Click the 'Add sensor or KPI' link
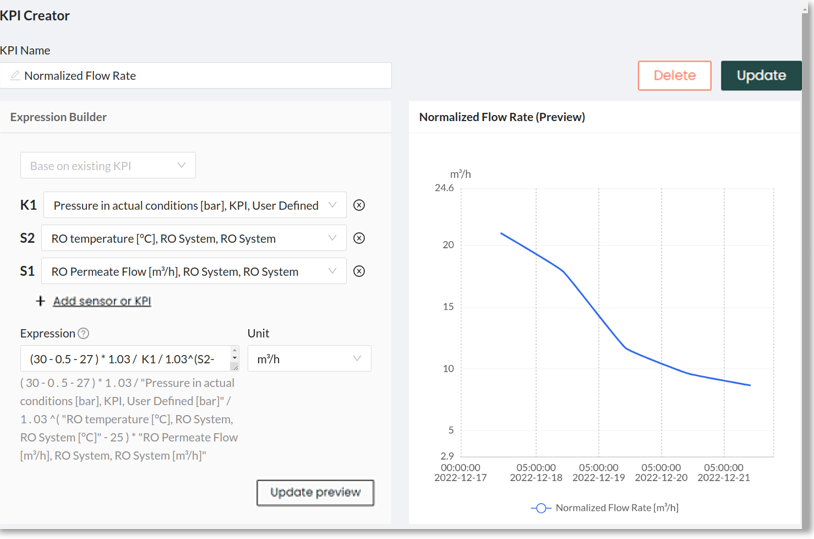Viewport: 814px width, 539px height. [x=102, y=301]
